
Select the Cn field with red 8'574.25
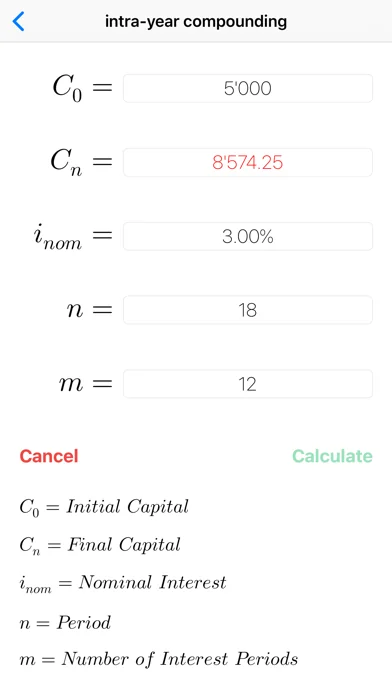click(248, 162)
